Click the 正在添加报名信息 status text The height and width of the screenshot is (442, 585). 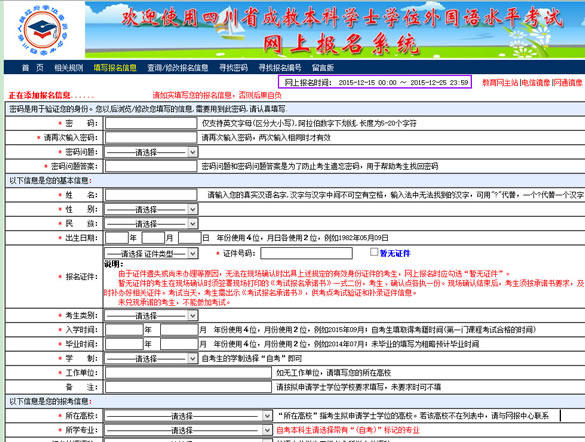[51, 95]
